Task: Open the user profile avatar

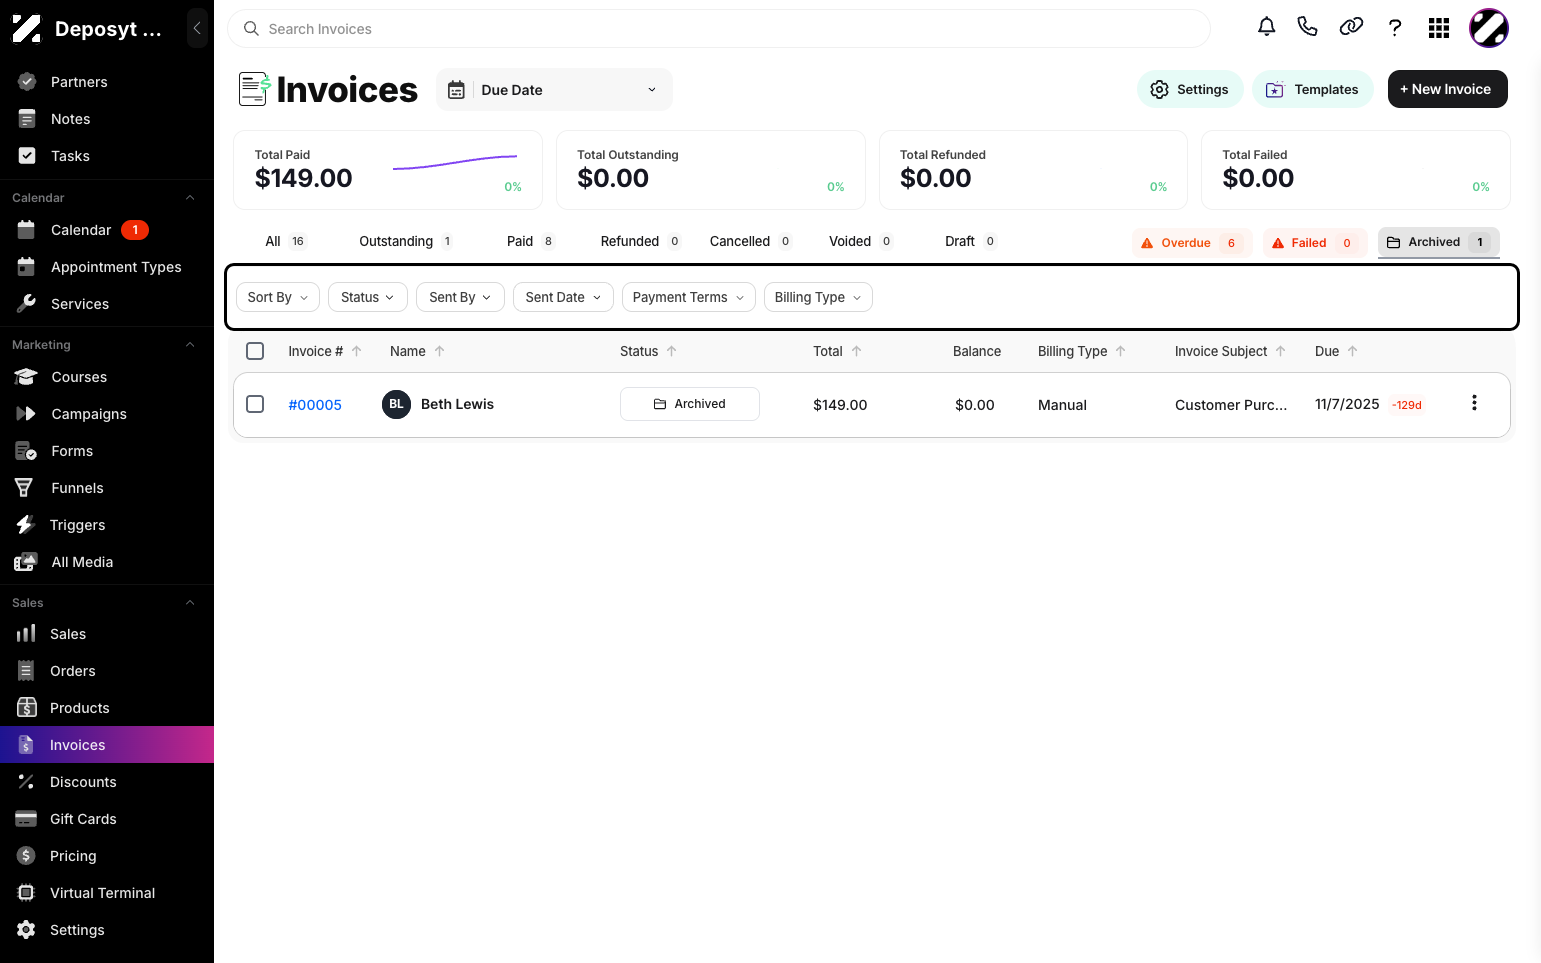Action: pyautogui.click(x=1488, y=28)
